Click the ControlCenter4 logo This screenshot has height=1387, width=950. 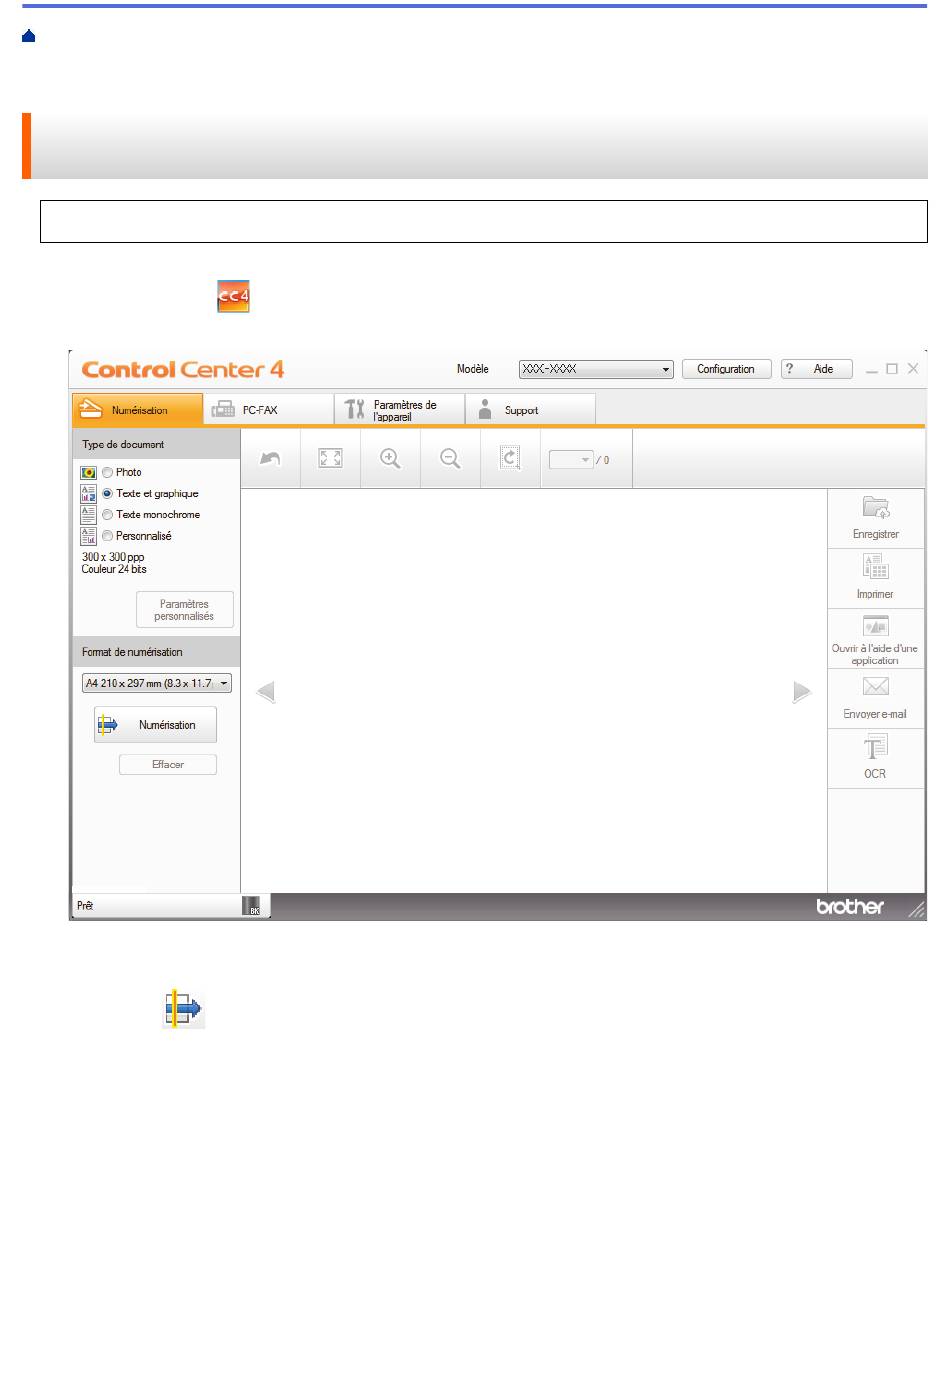coord(183,369)
